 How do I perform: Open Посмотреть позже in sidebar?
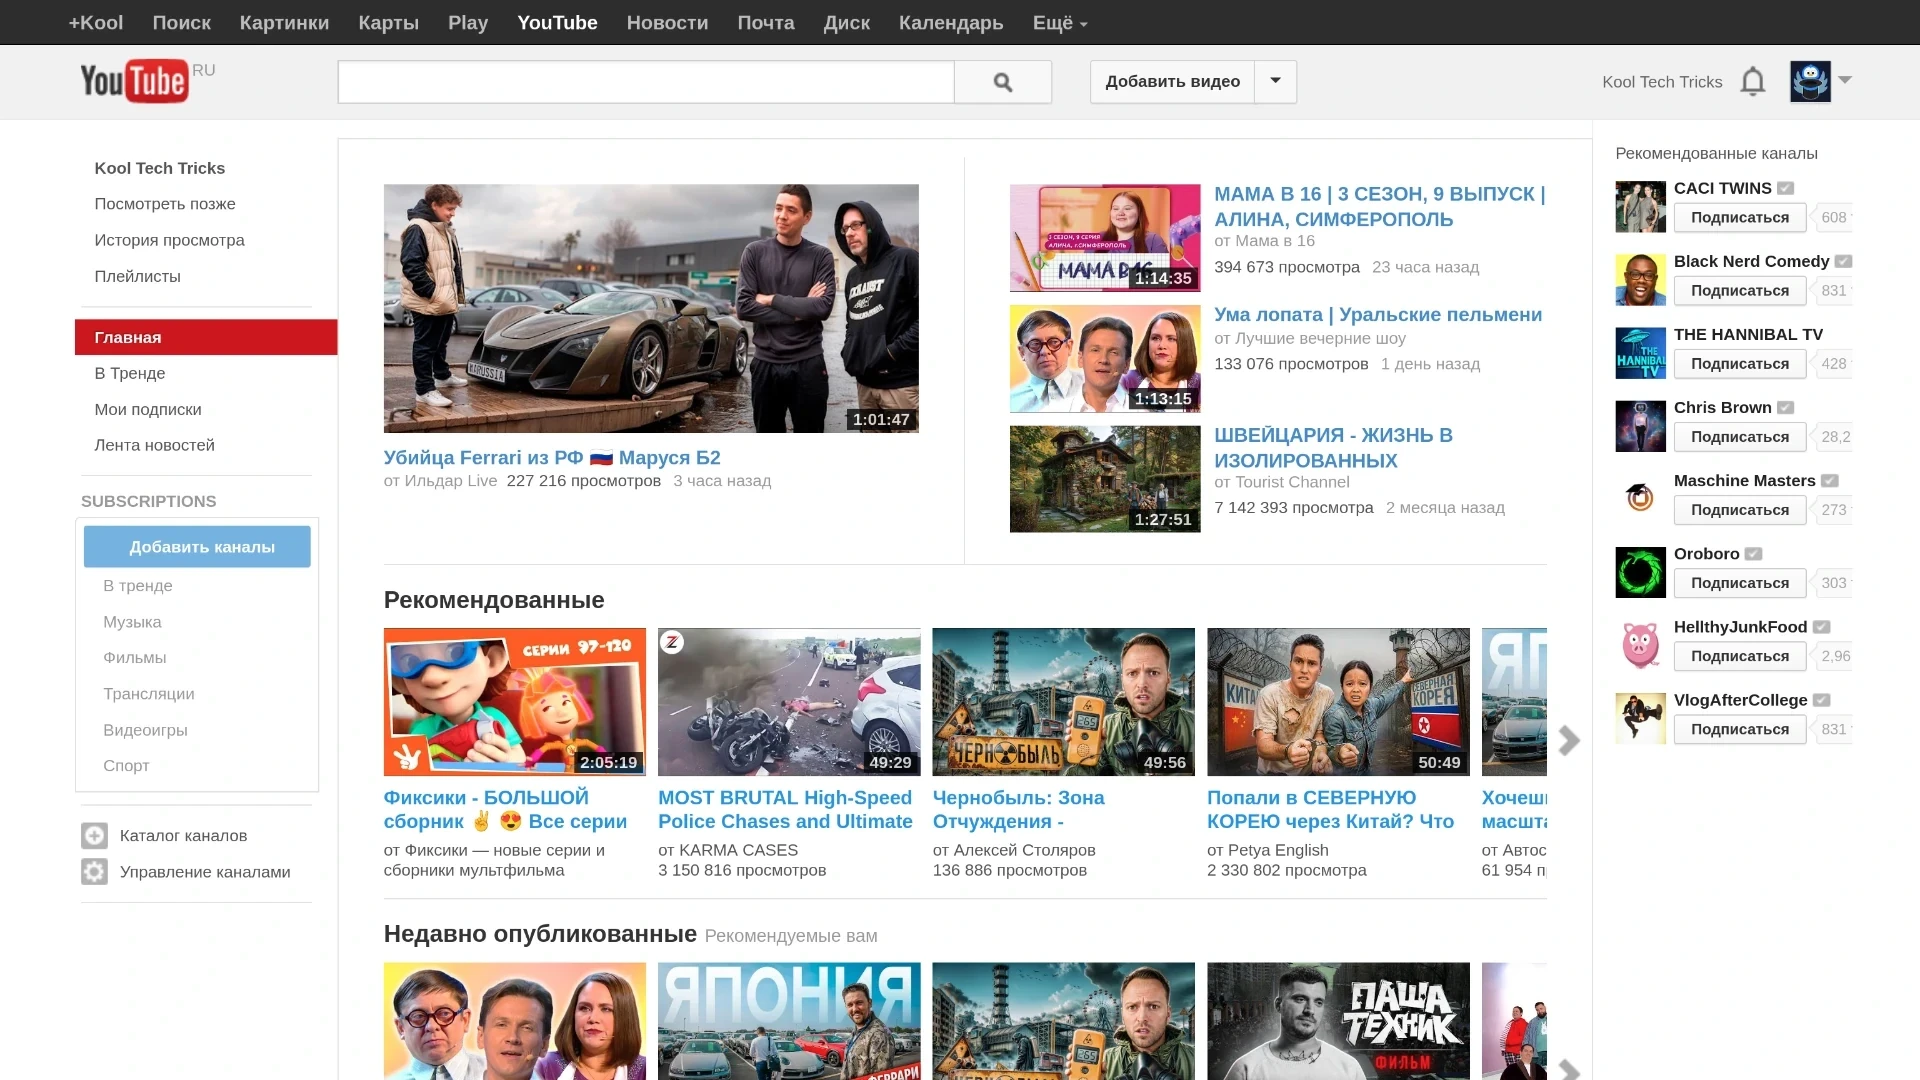tap(164, 203)
